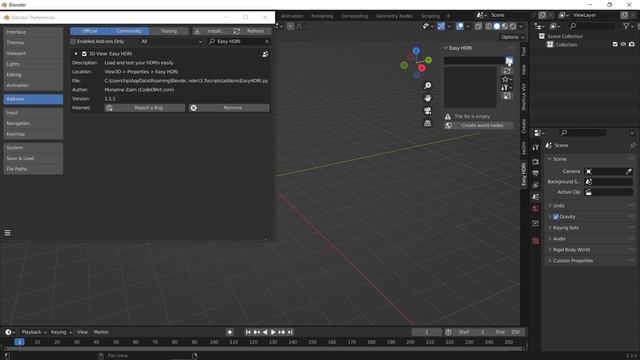The image size is (640, 360).
Task: Select solid viewport shading mode
Action: [497, 26]
